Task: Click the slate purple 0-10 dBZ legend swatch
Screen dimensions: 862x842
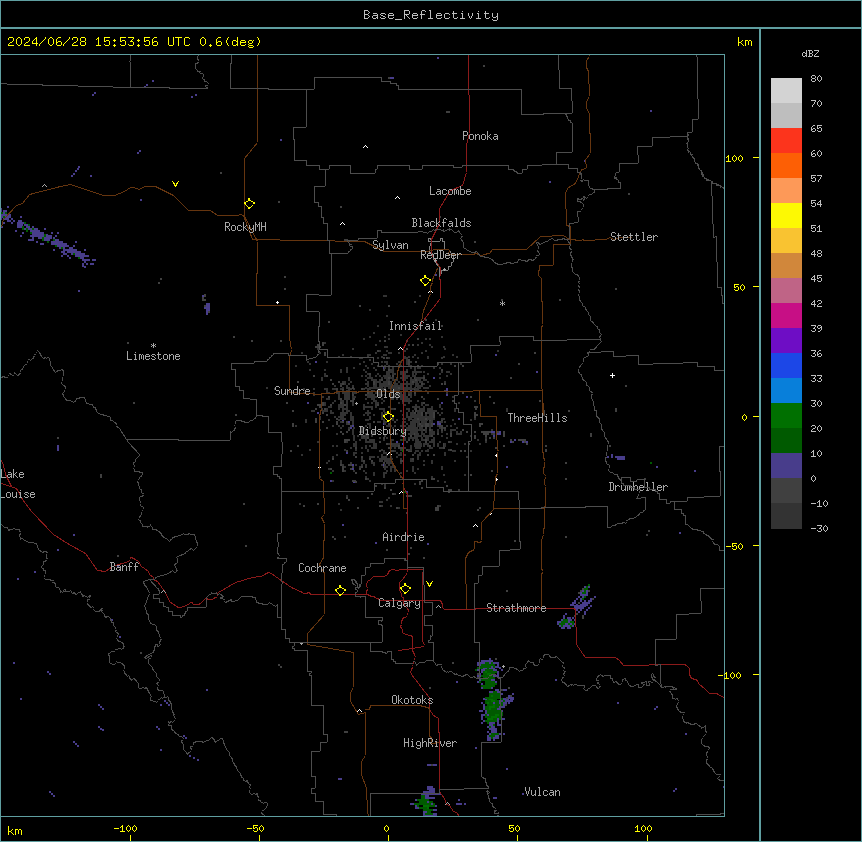Action: [x=786, y=466]
